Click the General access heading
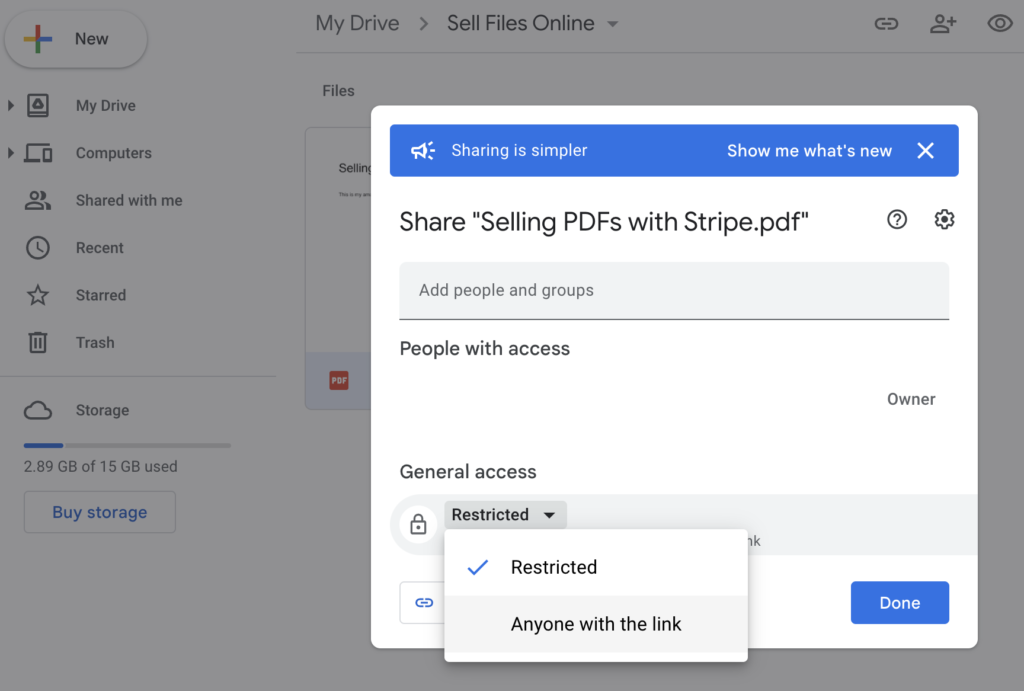Image resolution: width=1024 pixels, height=691 pixels. [x=468, y=472]
